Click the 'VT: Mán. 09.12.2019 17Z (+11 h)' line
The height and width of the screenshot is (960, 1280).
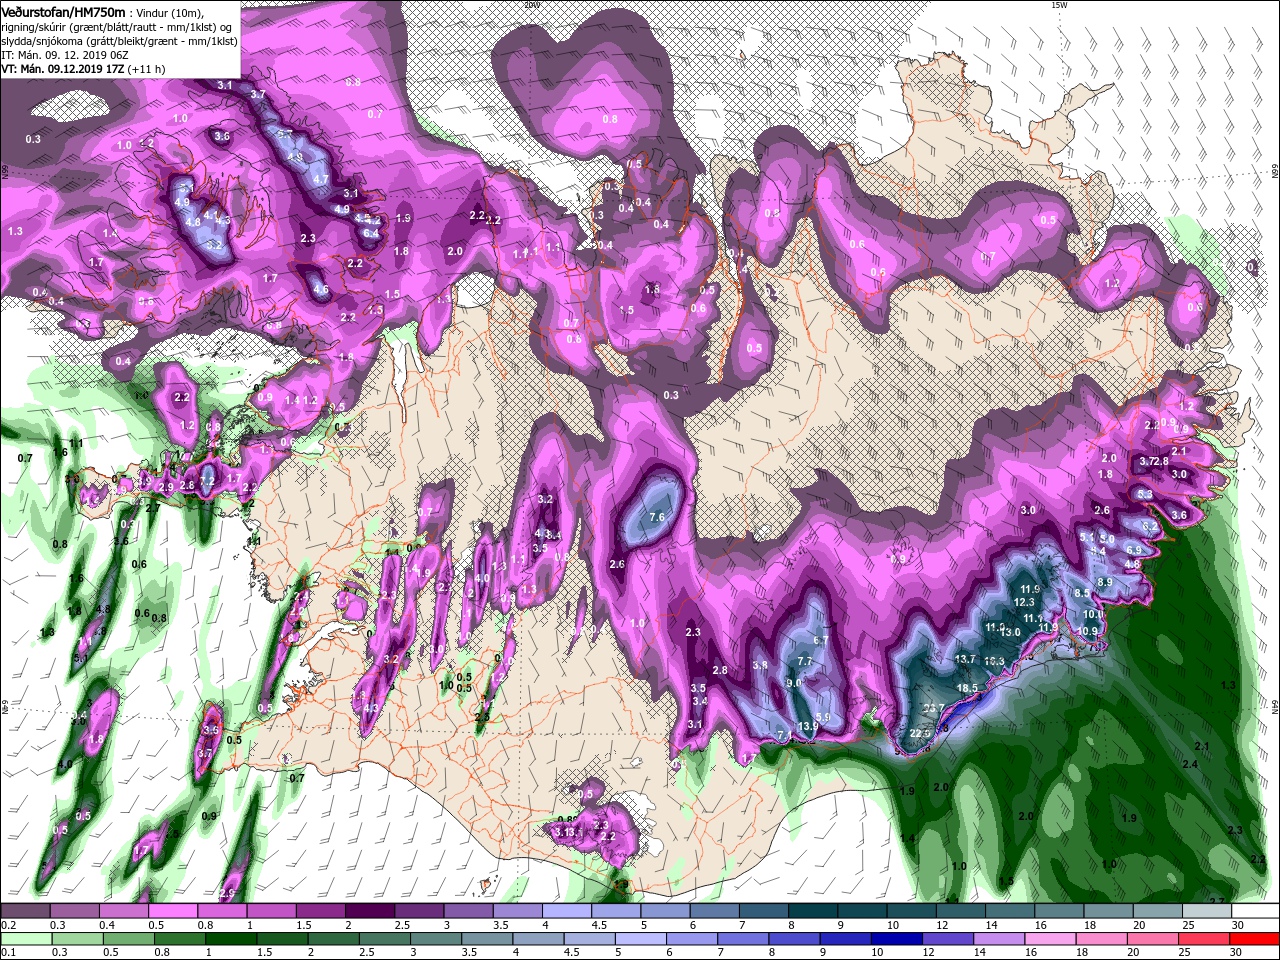click(x=82, y=69)
